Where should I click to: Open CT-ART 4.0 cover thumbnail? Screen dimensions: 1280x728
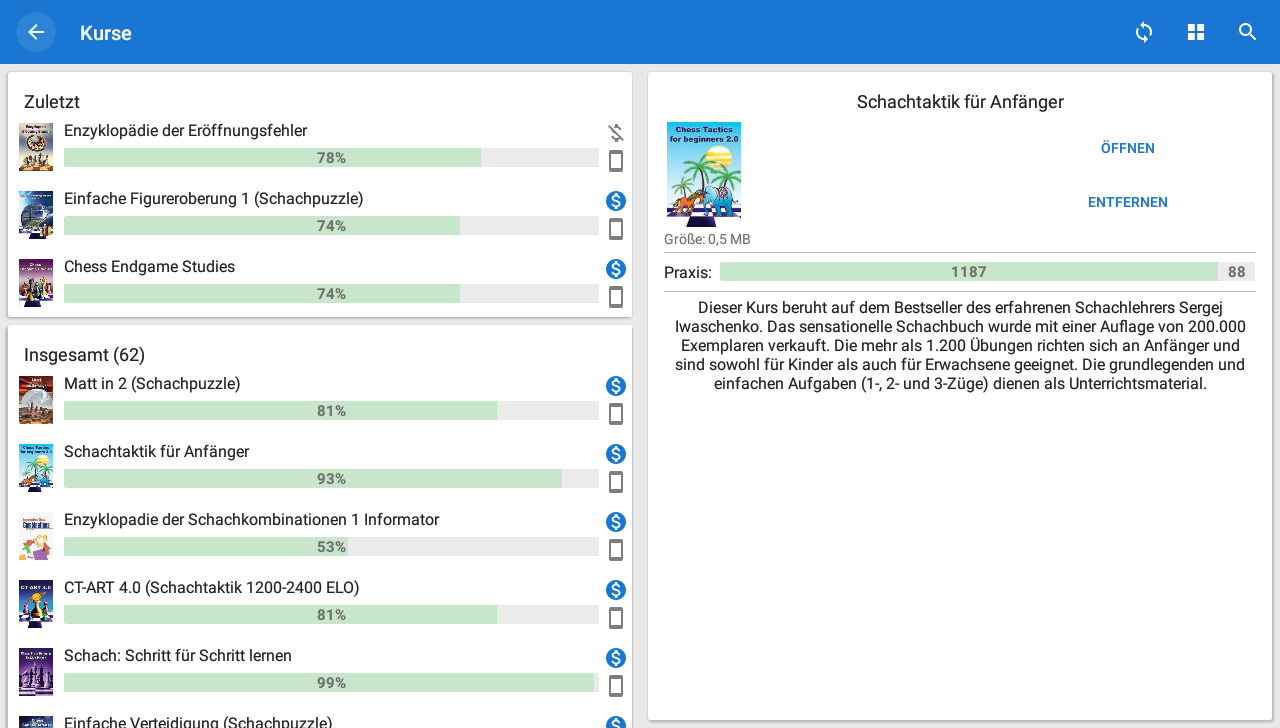click(36, 604)
